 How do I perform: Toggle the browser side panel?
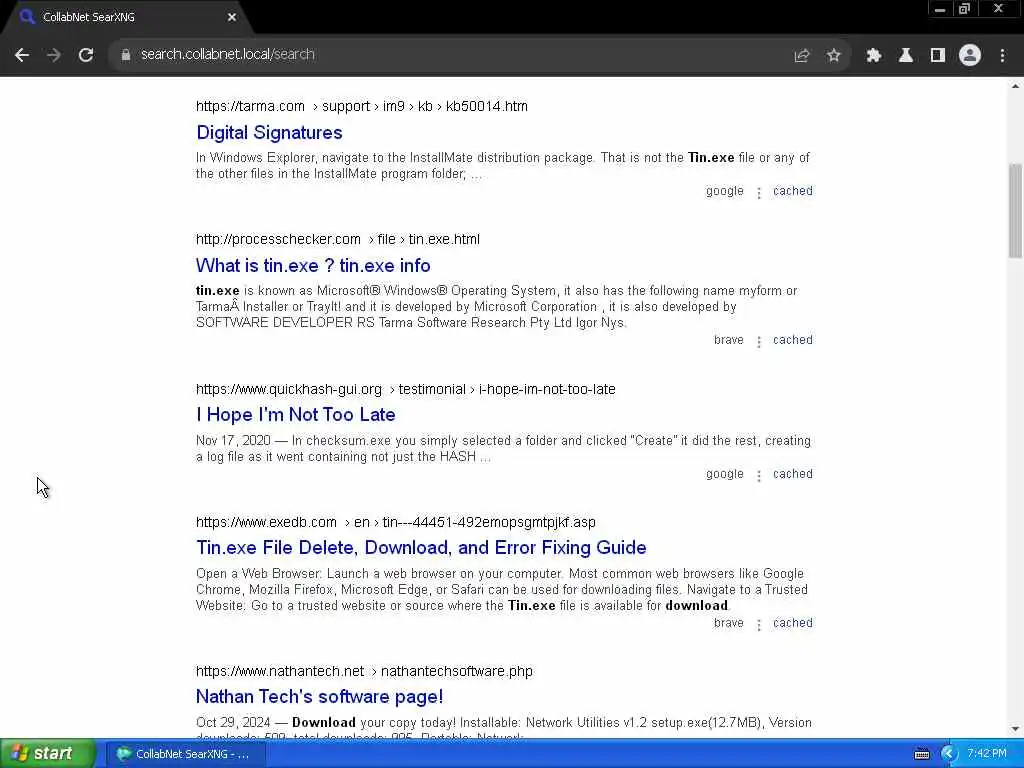coord(937,56)
